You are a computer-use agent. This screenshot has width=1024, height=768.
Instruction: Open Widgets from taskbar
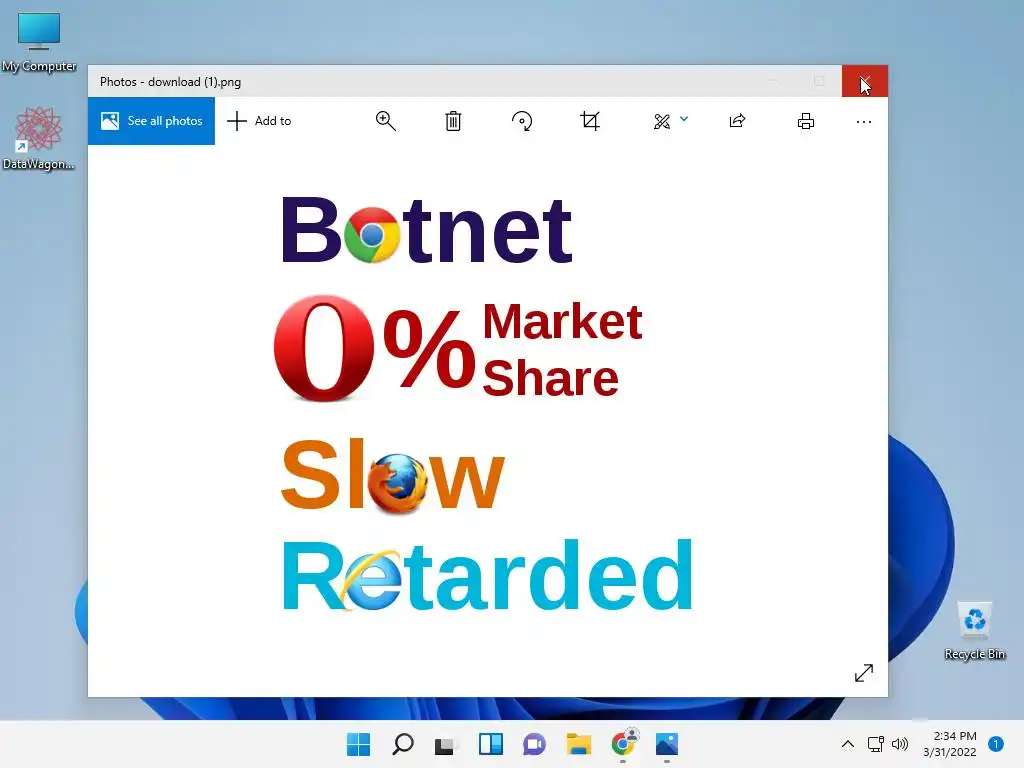490,744
